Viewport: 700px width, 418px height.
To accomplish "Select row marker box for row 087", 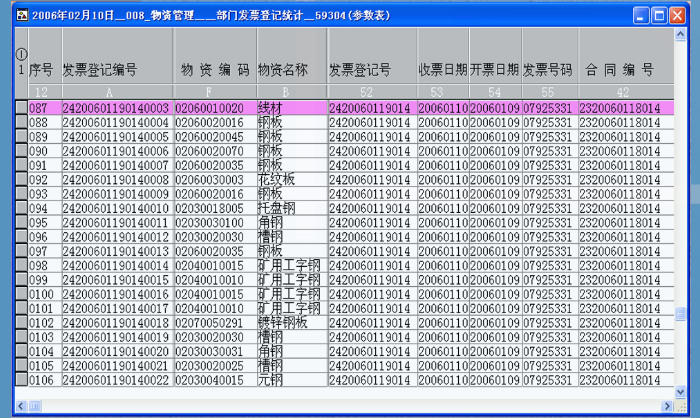I will [x=21, y=107].
